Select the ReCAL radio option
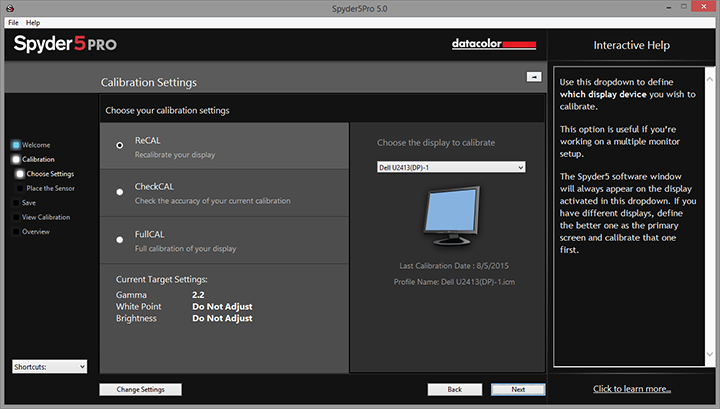This screenshot has width=720, height=409. click(120, 145)
